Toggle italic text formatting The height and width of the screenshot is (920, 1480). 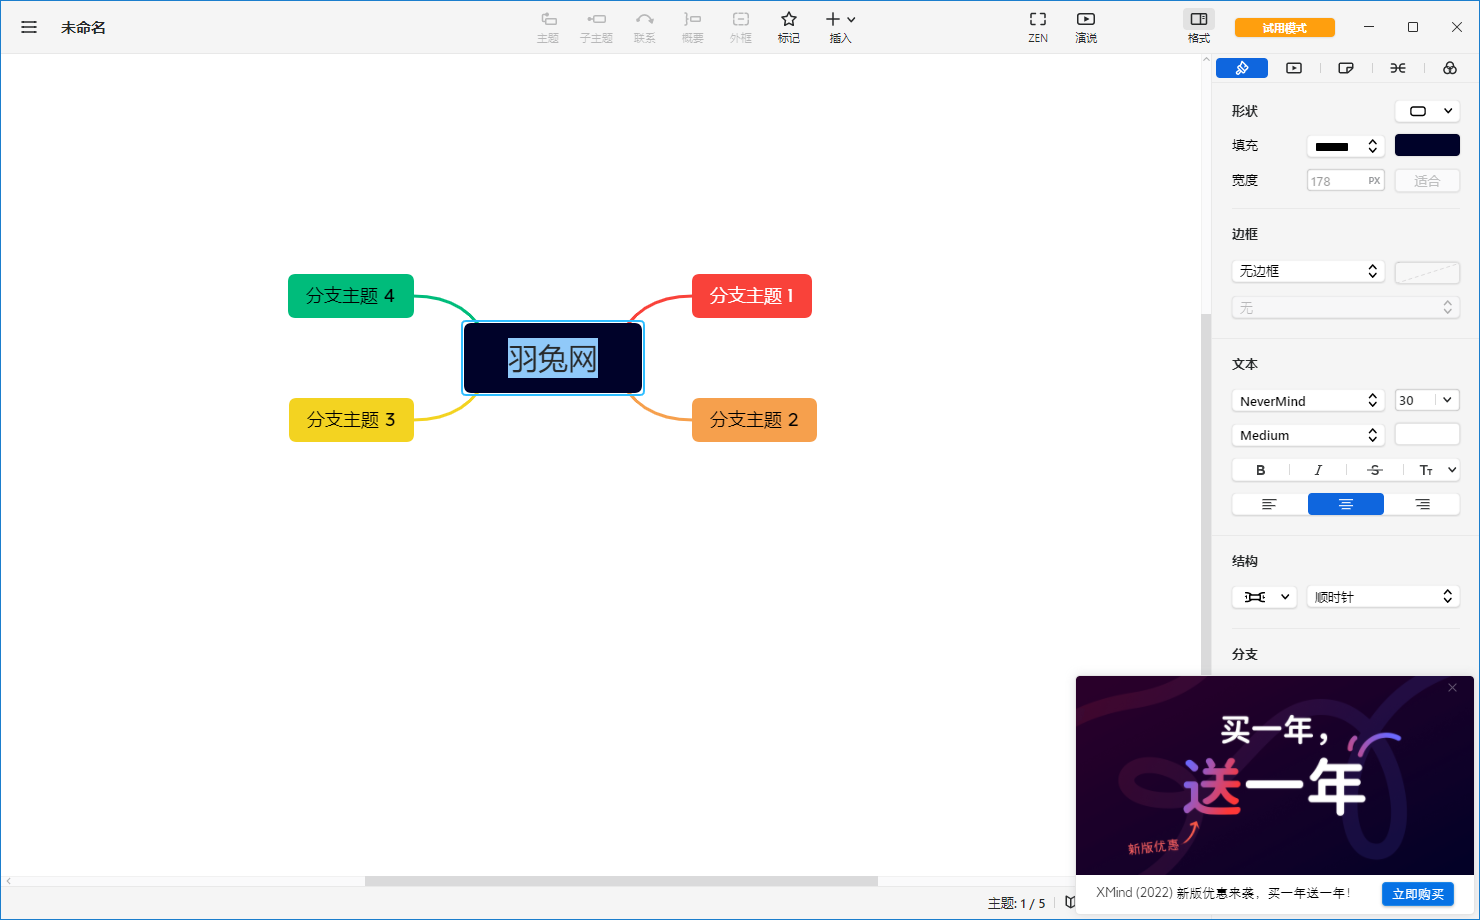coord(1318,470)
